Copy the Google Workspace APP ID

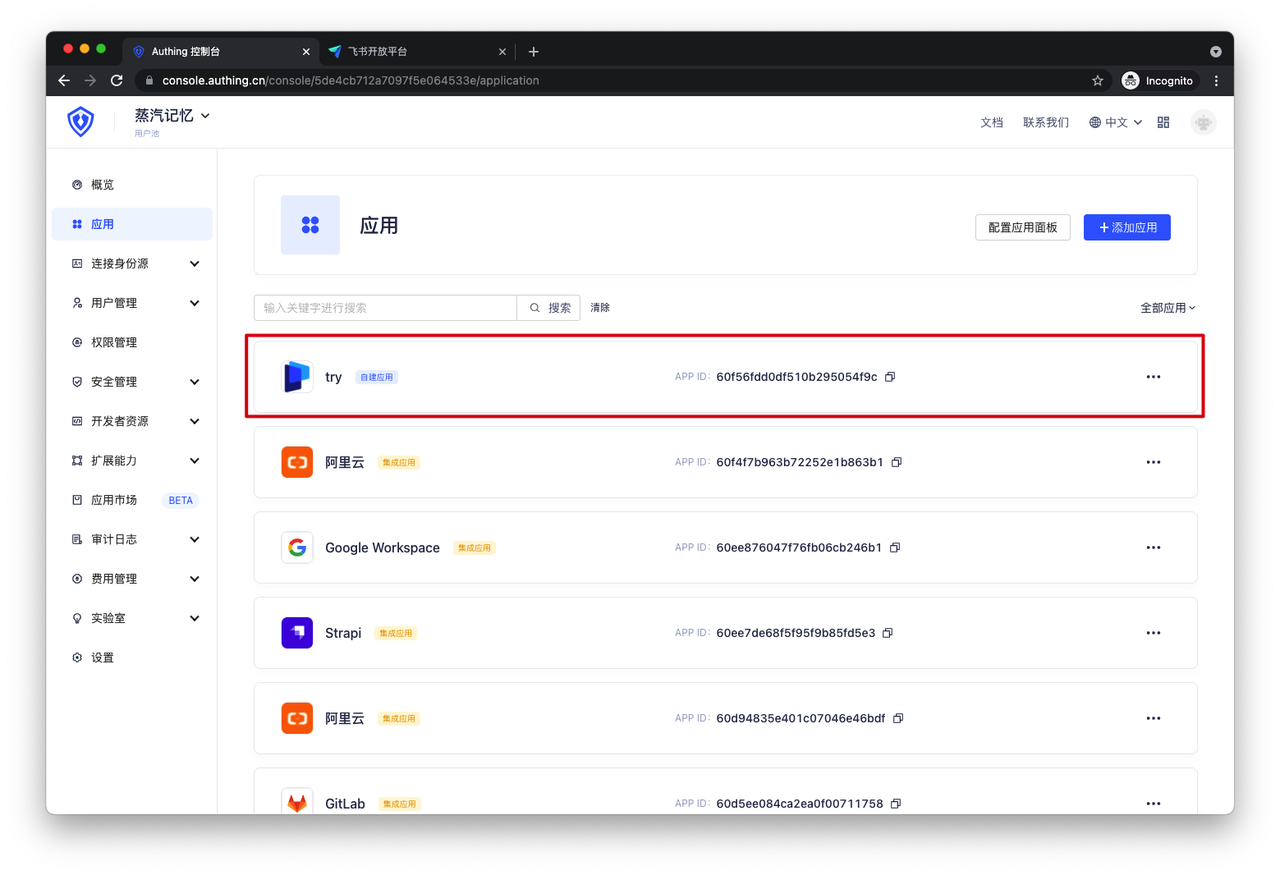pyautogui.click(x=895, y=548)
